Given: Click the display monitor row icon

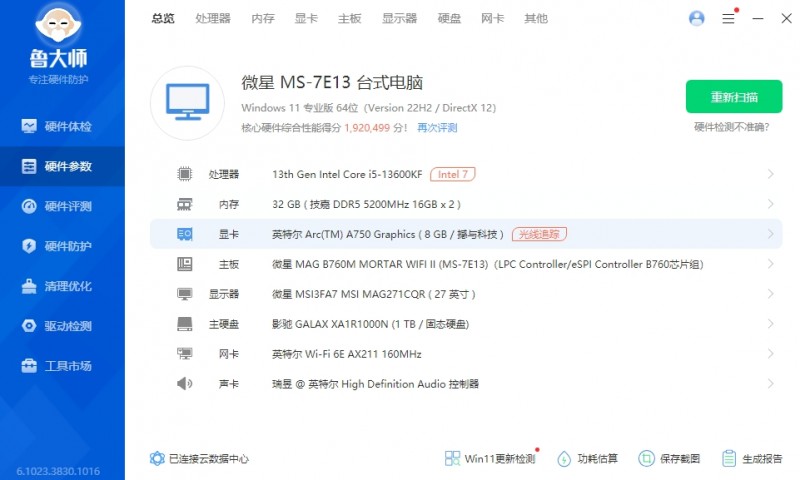Looking at the screenshot, I should coord(184,294).
